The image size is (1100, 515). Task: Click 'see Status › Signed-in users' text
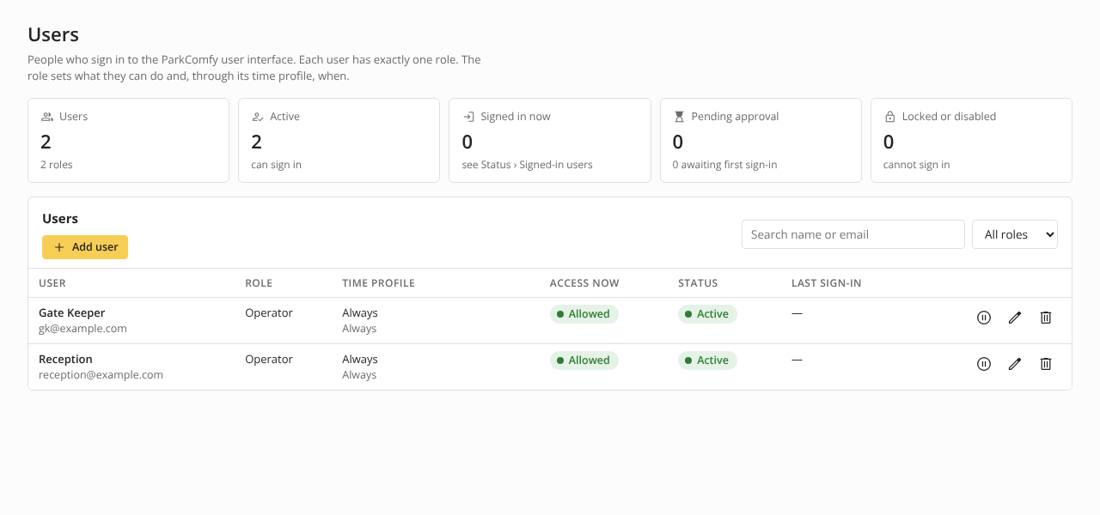[527, 165]
